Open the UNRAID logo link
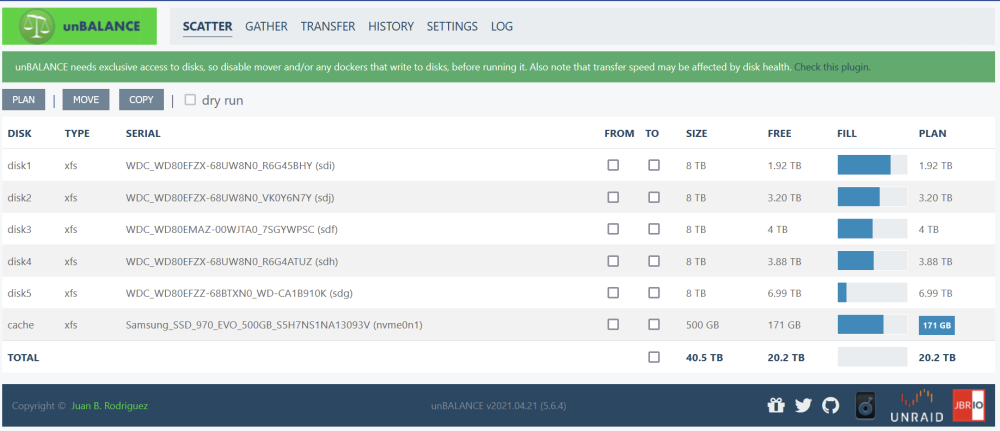The height and width of the screenshot is (431, 1000). (x=917, y=407)
